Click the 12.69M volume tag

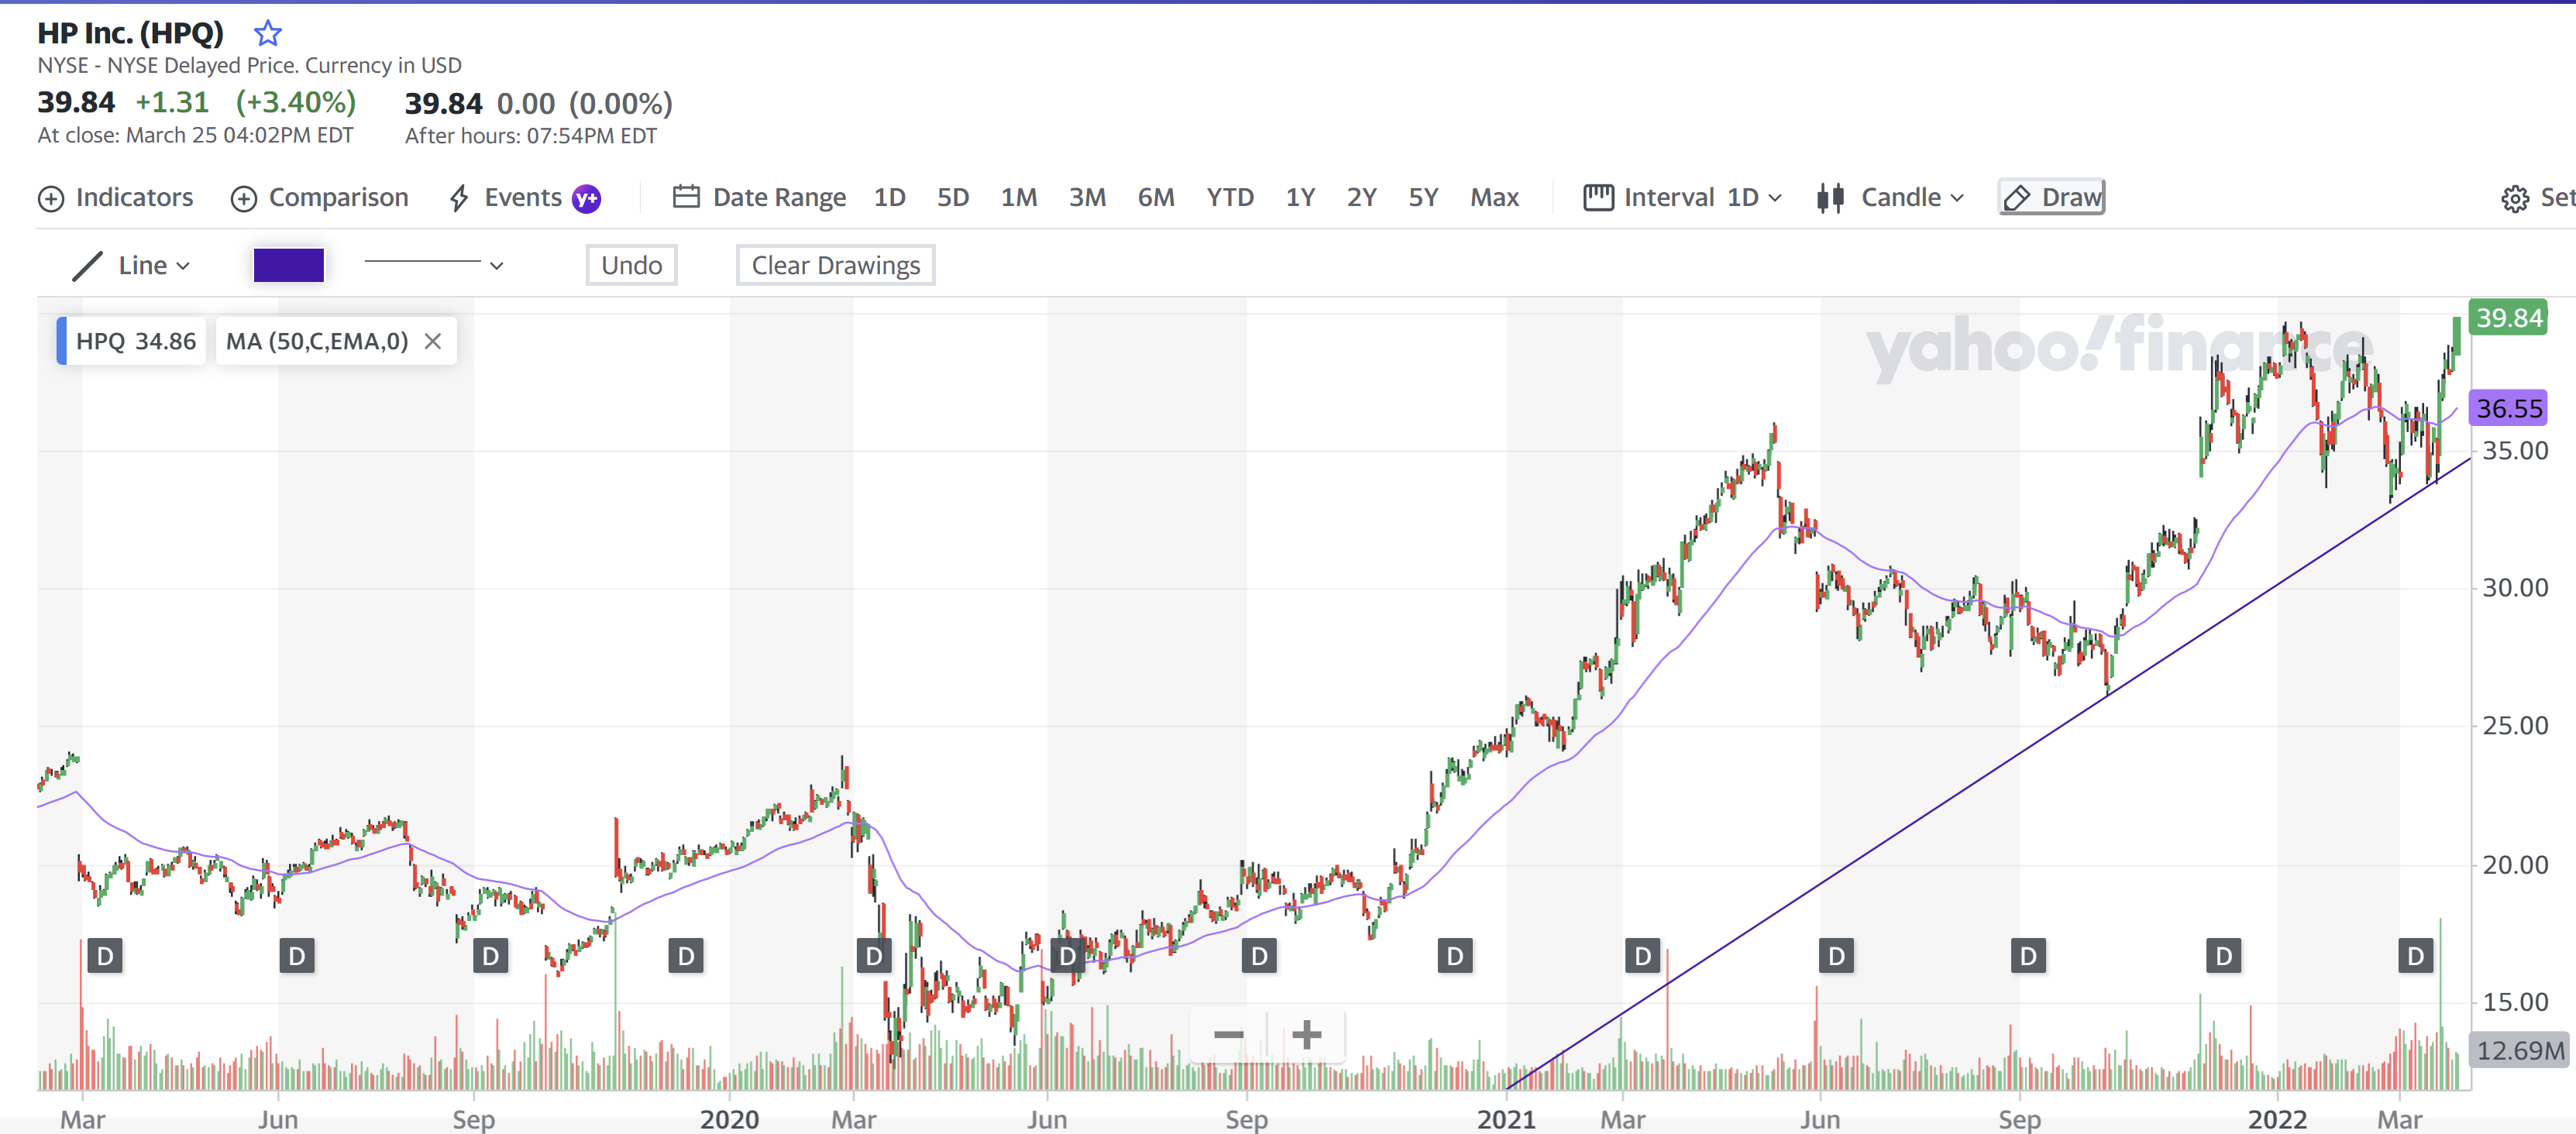[2520, 1050]
